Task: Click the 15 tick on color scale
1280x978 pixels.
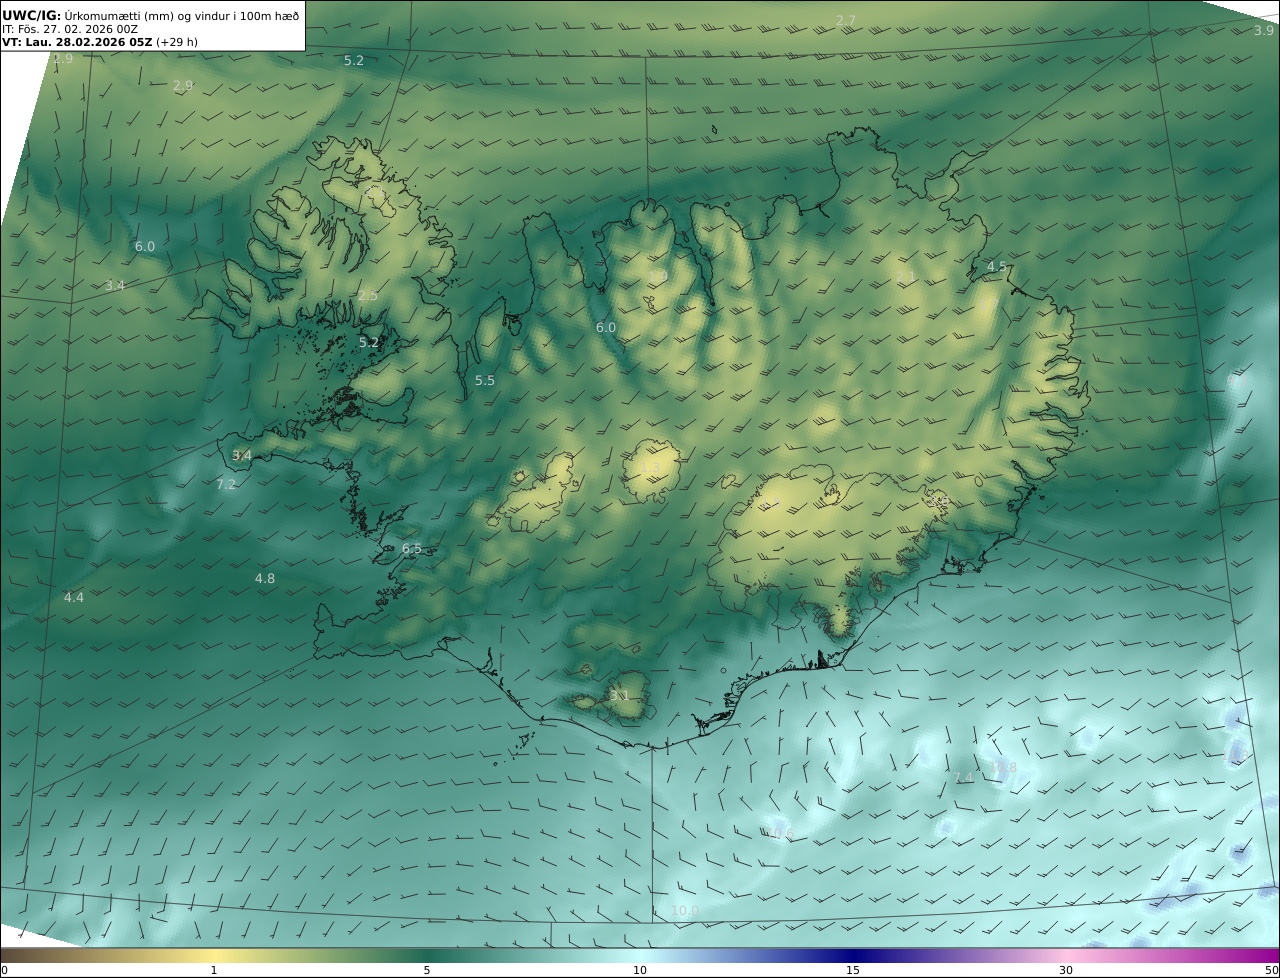Action: pyautogui.click(x=853, y=970)
